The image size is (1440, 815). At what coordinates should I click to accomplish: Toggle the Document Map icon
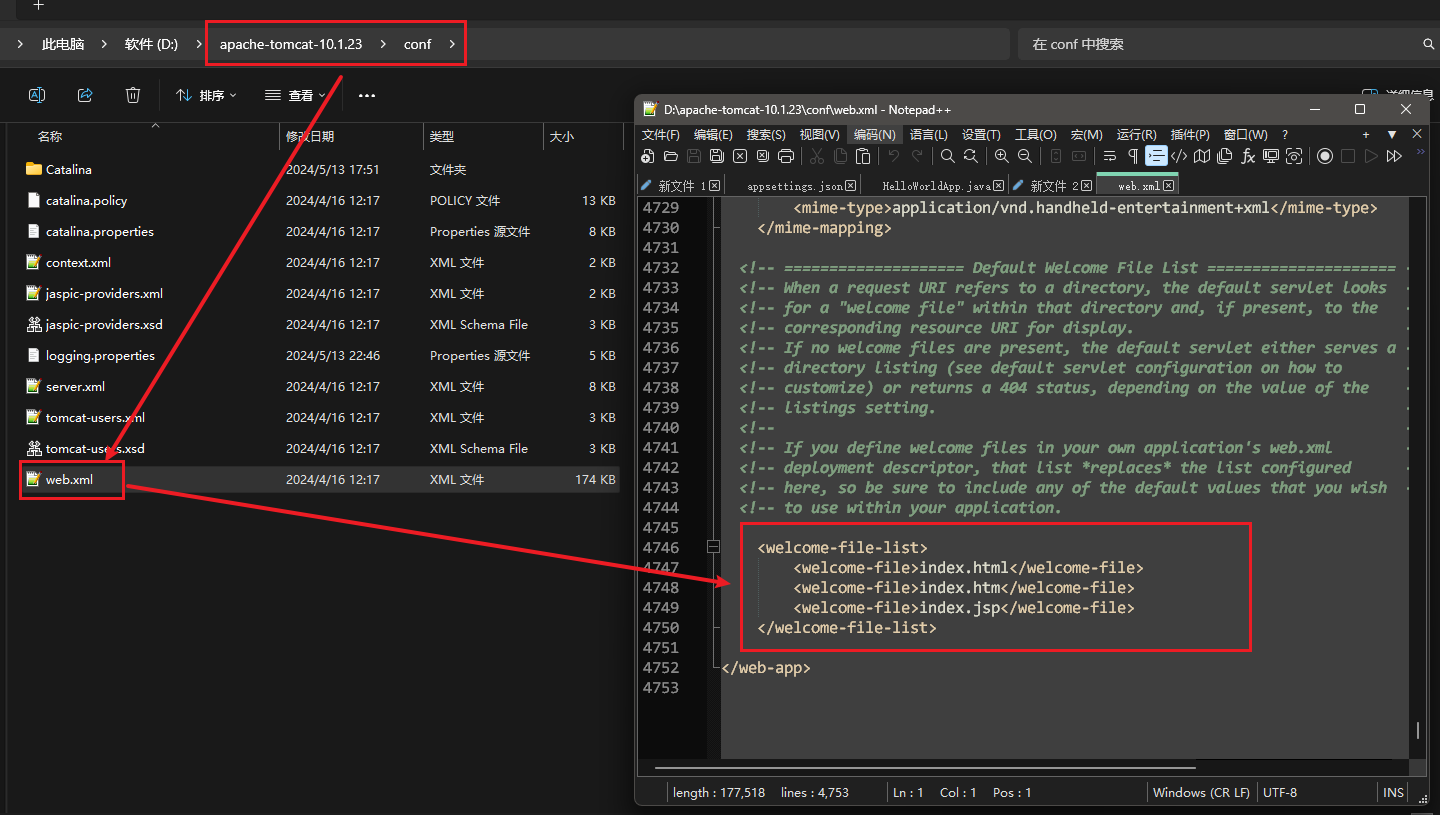point(1202,156)
